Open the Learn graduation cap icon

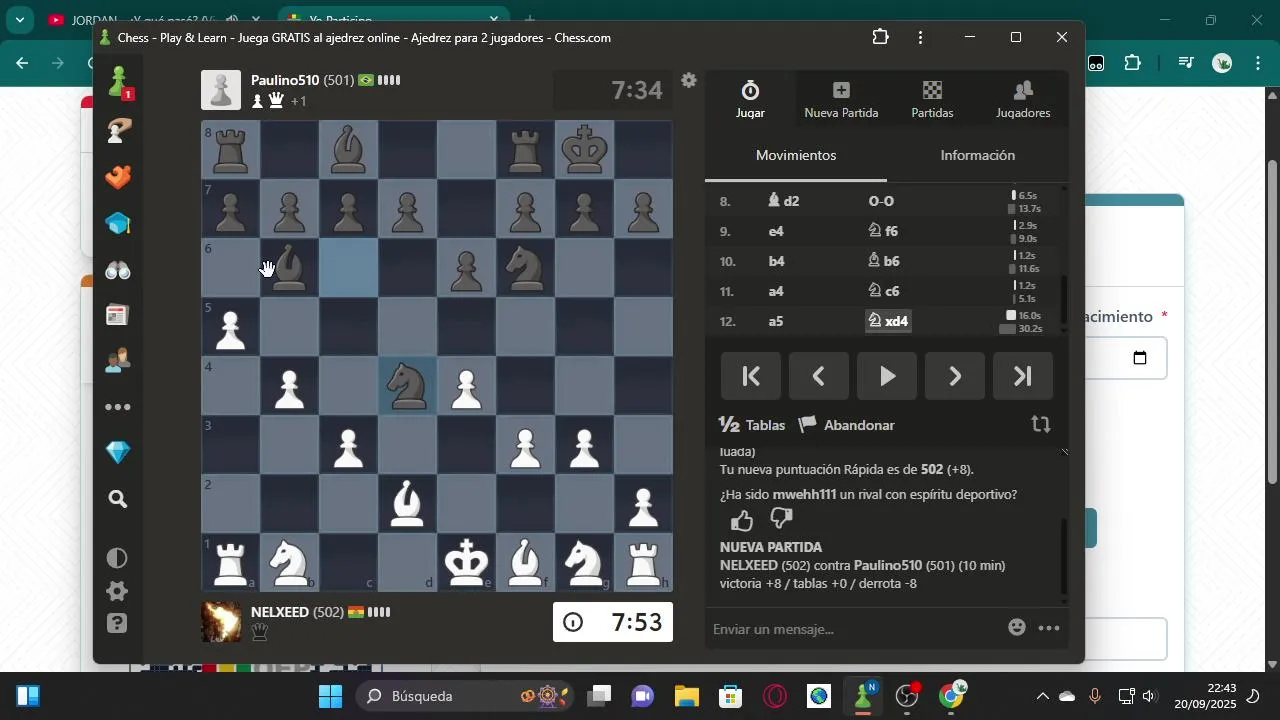click(118, 223)
